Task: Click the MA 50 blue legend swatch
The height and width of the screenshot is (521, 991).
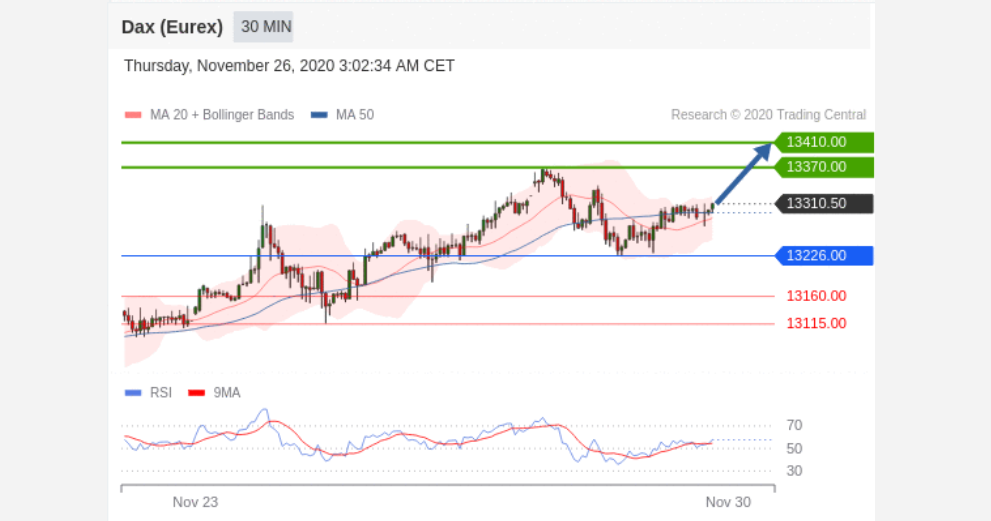Action: pyautogui.click(x=319, y=115)
